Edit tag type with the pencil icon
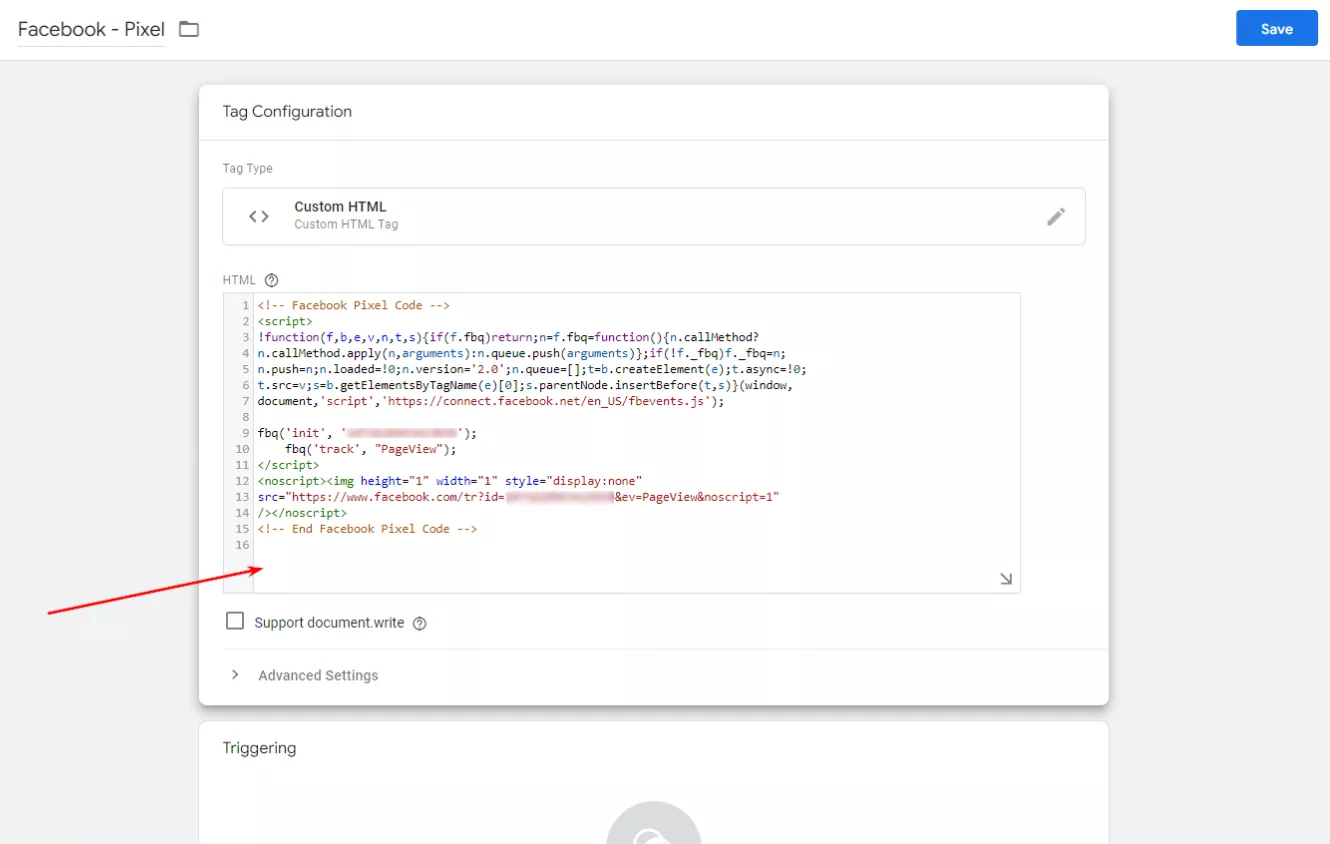Viewport: 1330px width, 844px height. 1056,216
